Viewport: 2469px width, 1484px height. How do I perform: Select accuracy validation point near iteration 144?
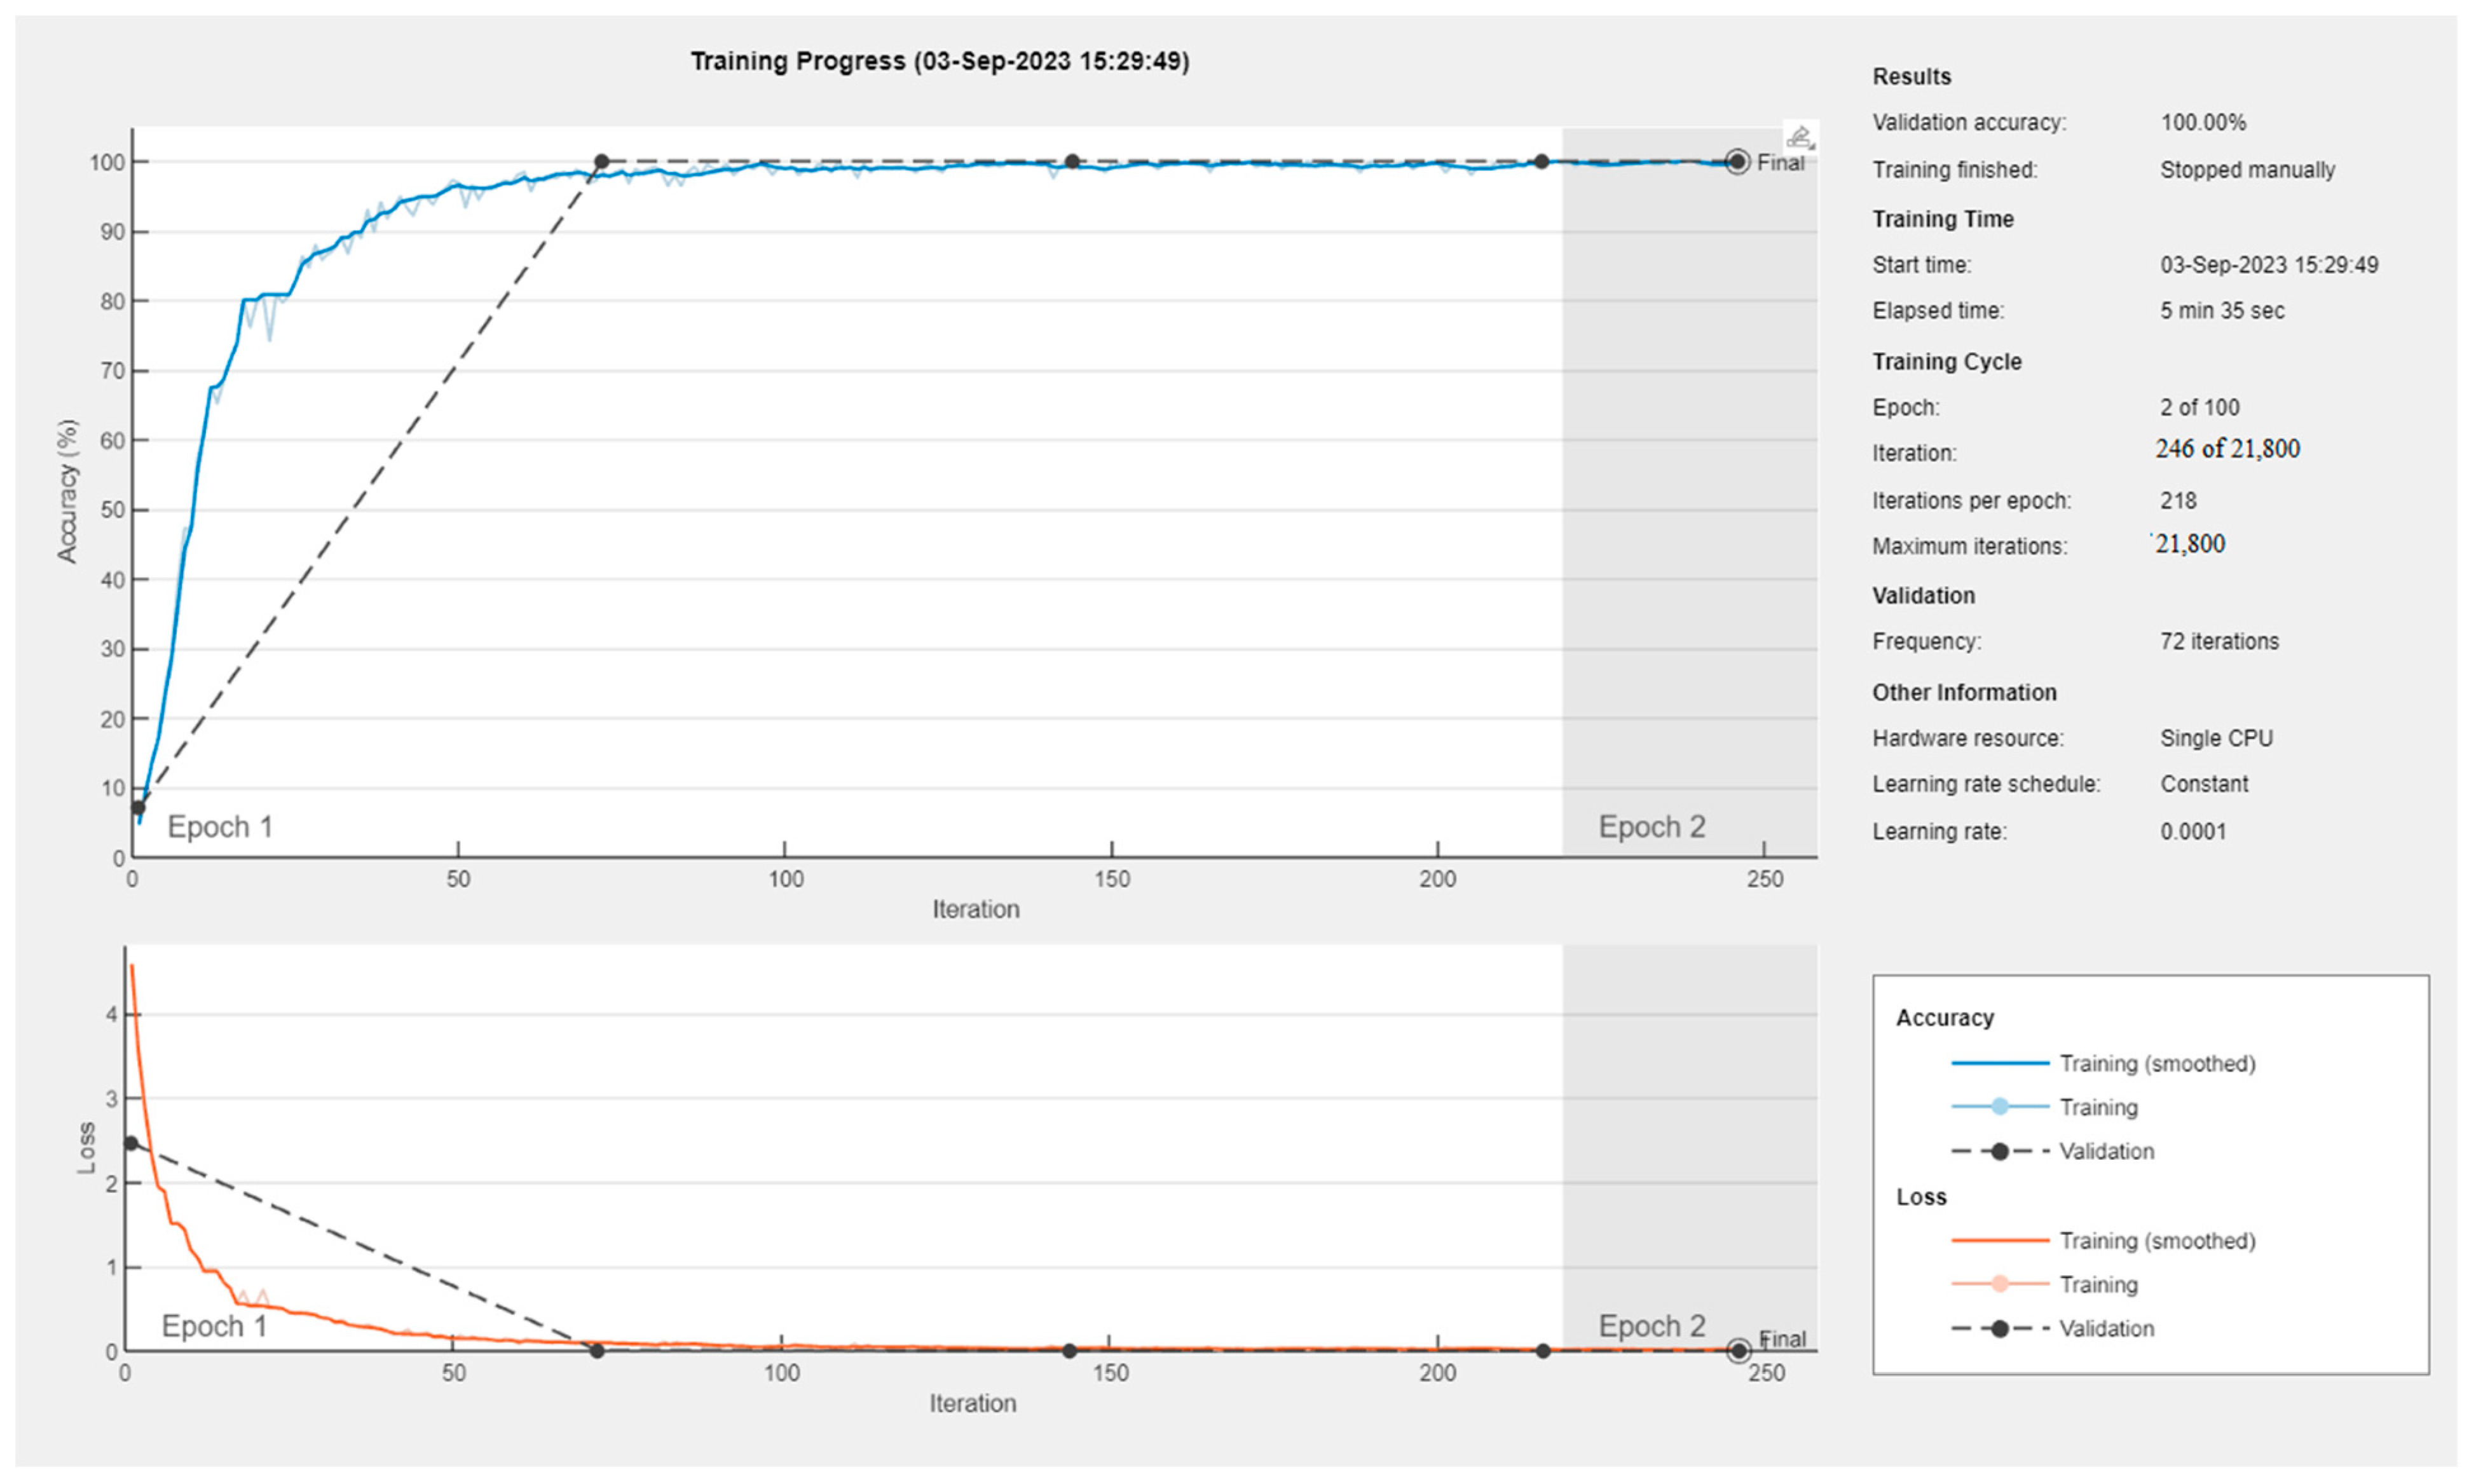[1072, 162]
